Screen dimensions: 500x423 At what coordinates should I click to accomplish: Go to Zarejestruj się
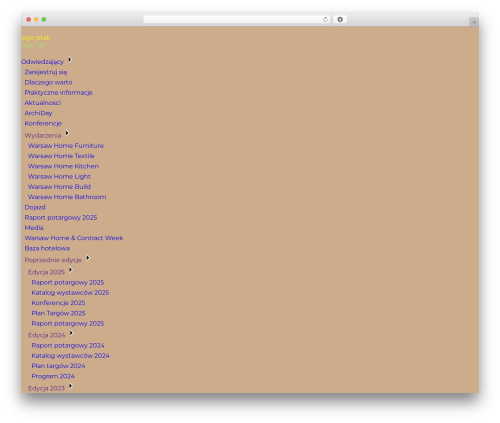coord(46,72)
